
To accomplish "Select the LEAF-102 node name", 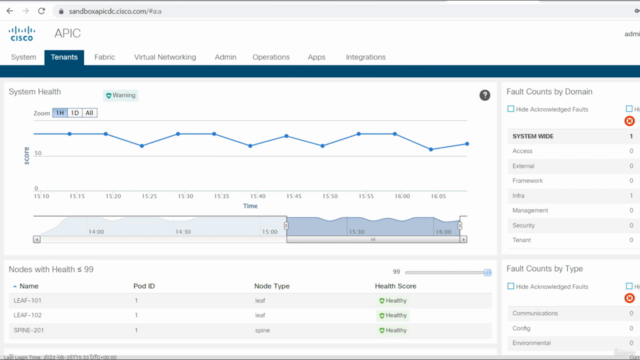I will tap(27, 316).
